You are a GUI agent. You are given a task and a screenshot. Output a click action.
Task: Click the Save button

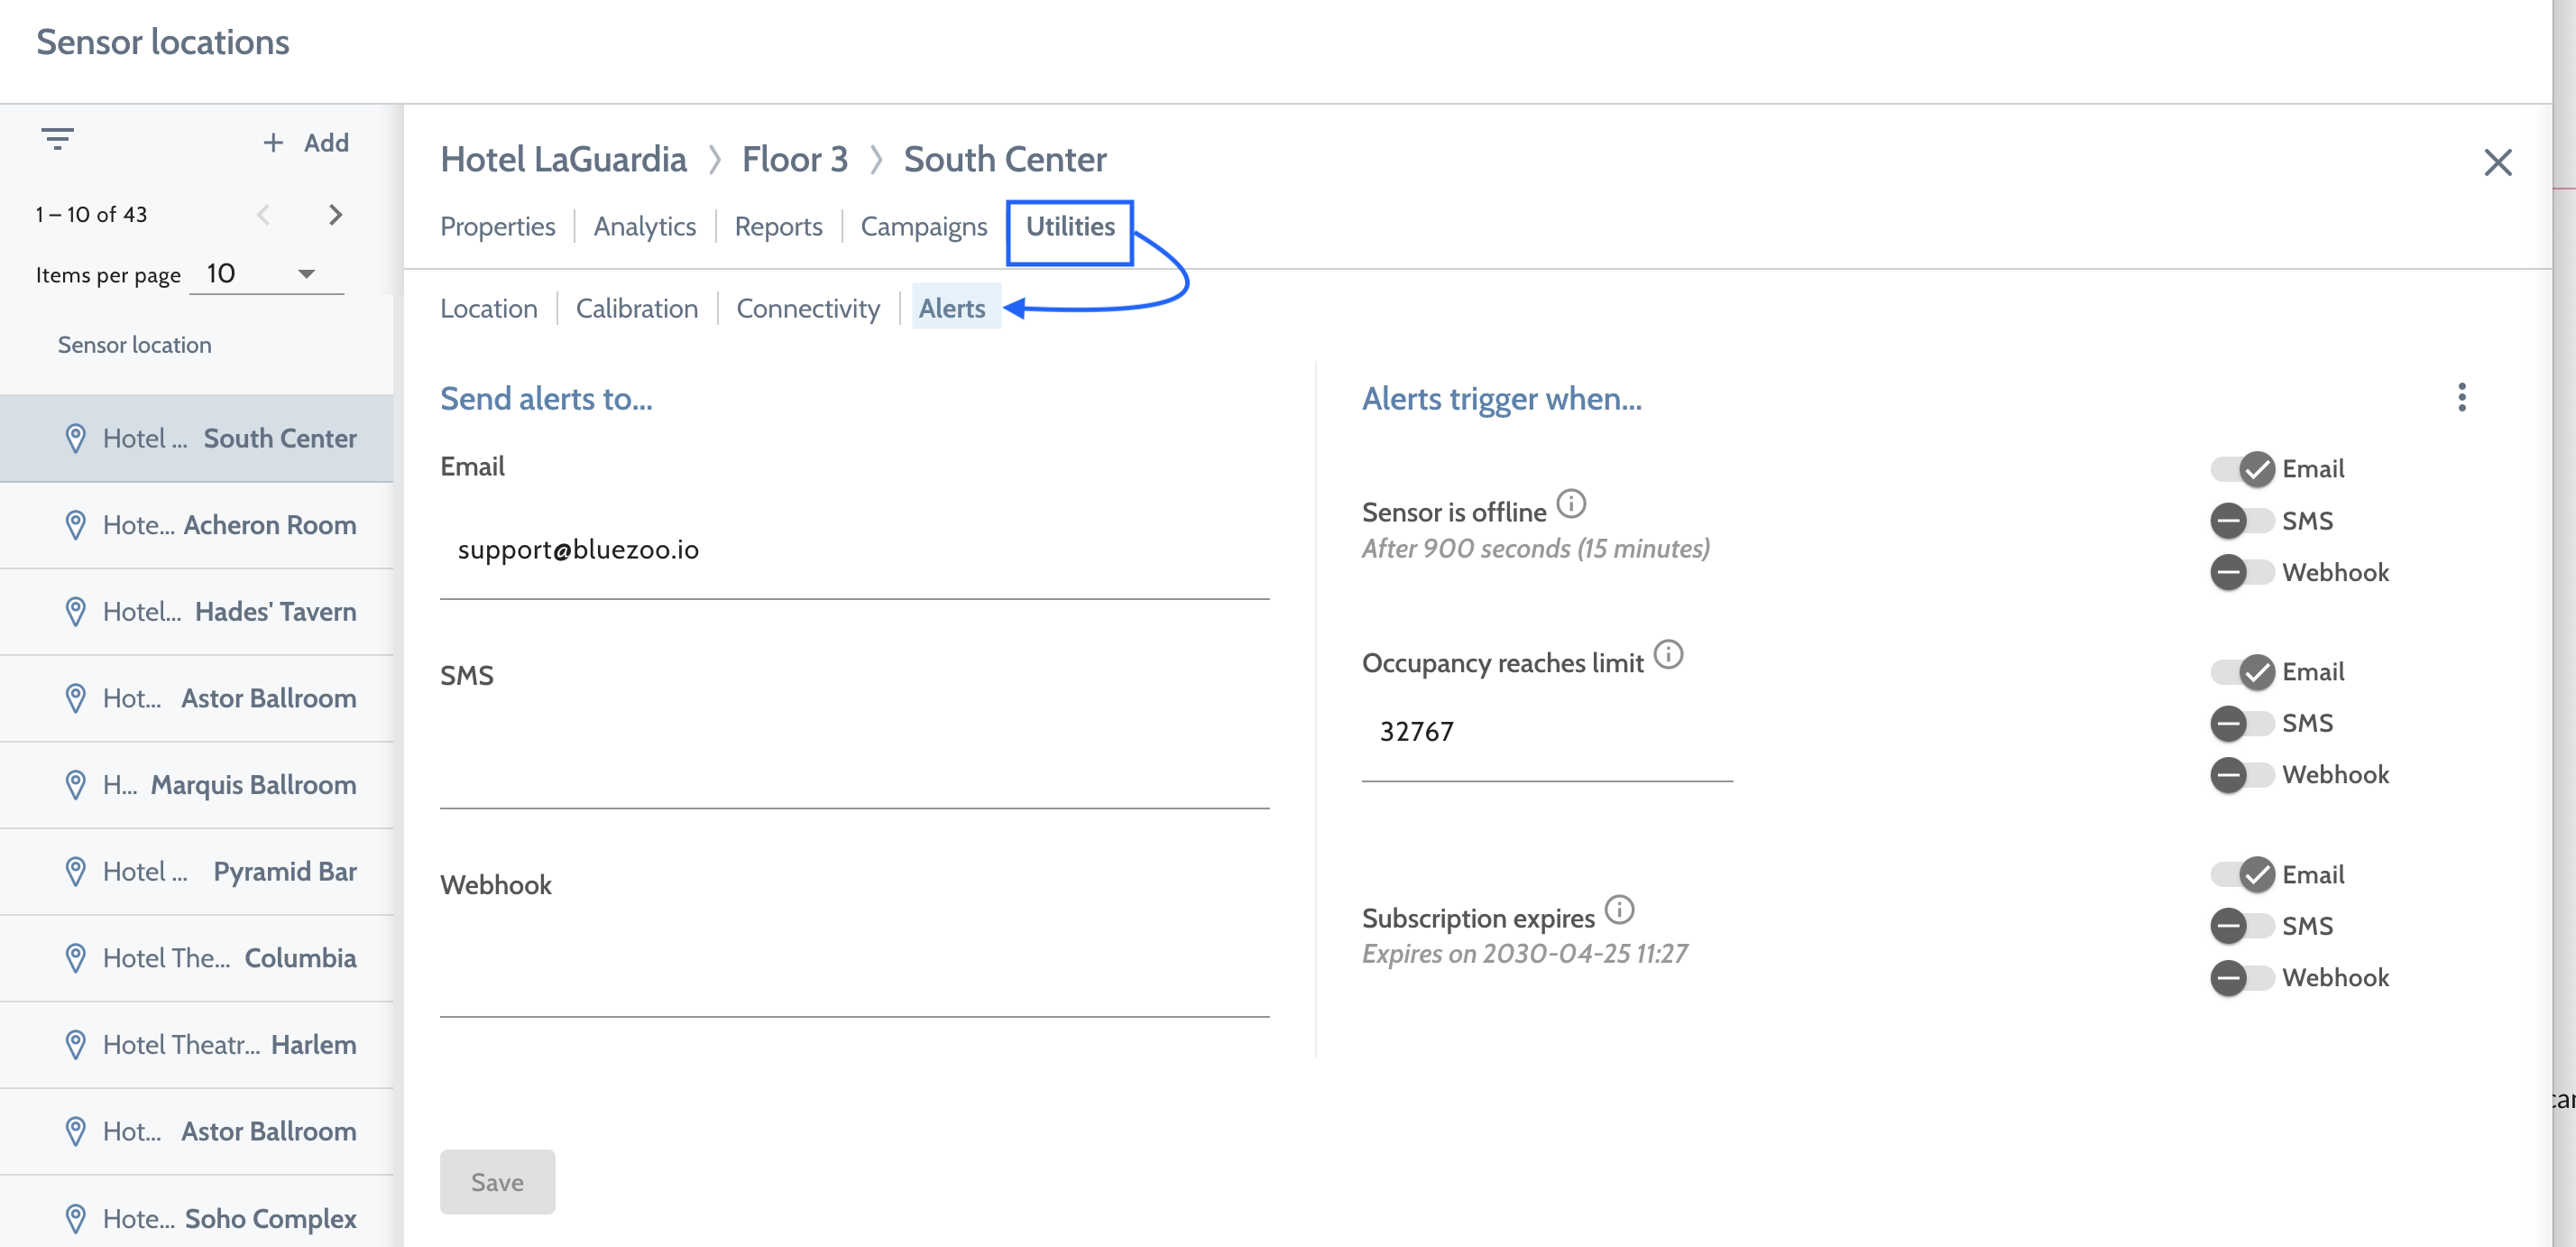point(497,1181)
